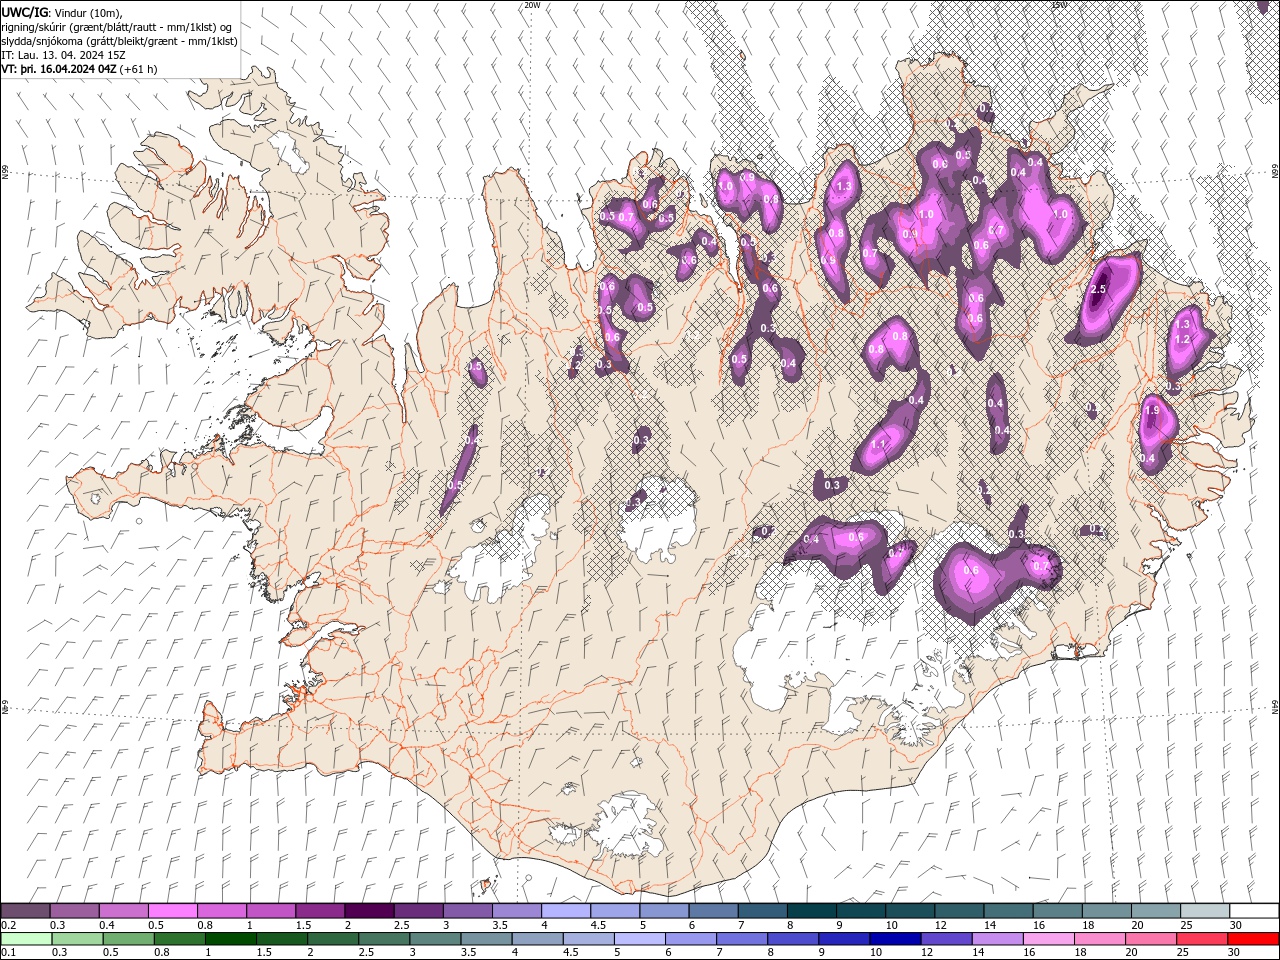Click bottom legend violet swatch 12 to 14
Image resolution: width=1280 pixels, height=960 pixels.
(x=946, y=939)
